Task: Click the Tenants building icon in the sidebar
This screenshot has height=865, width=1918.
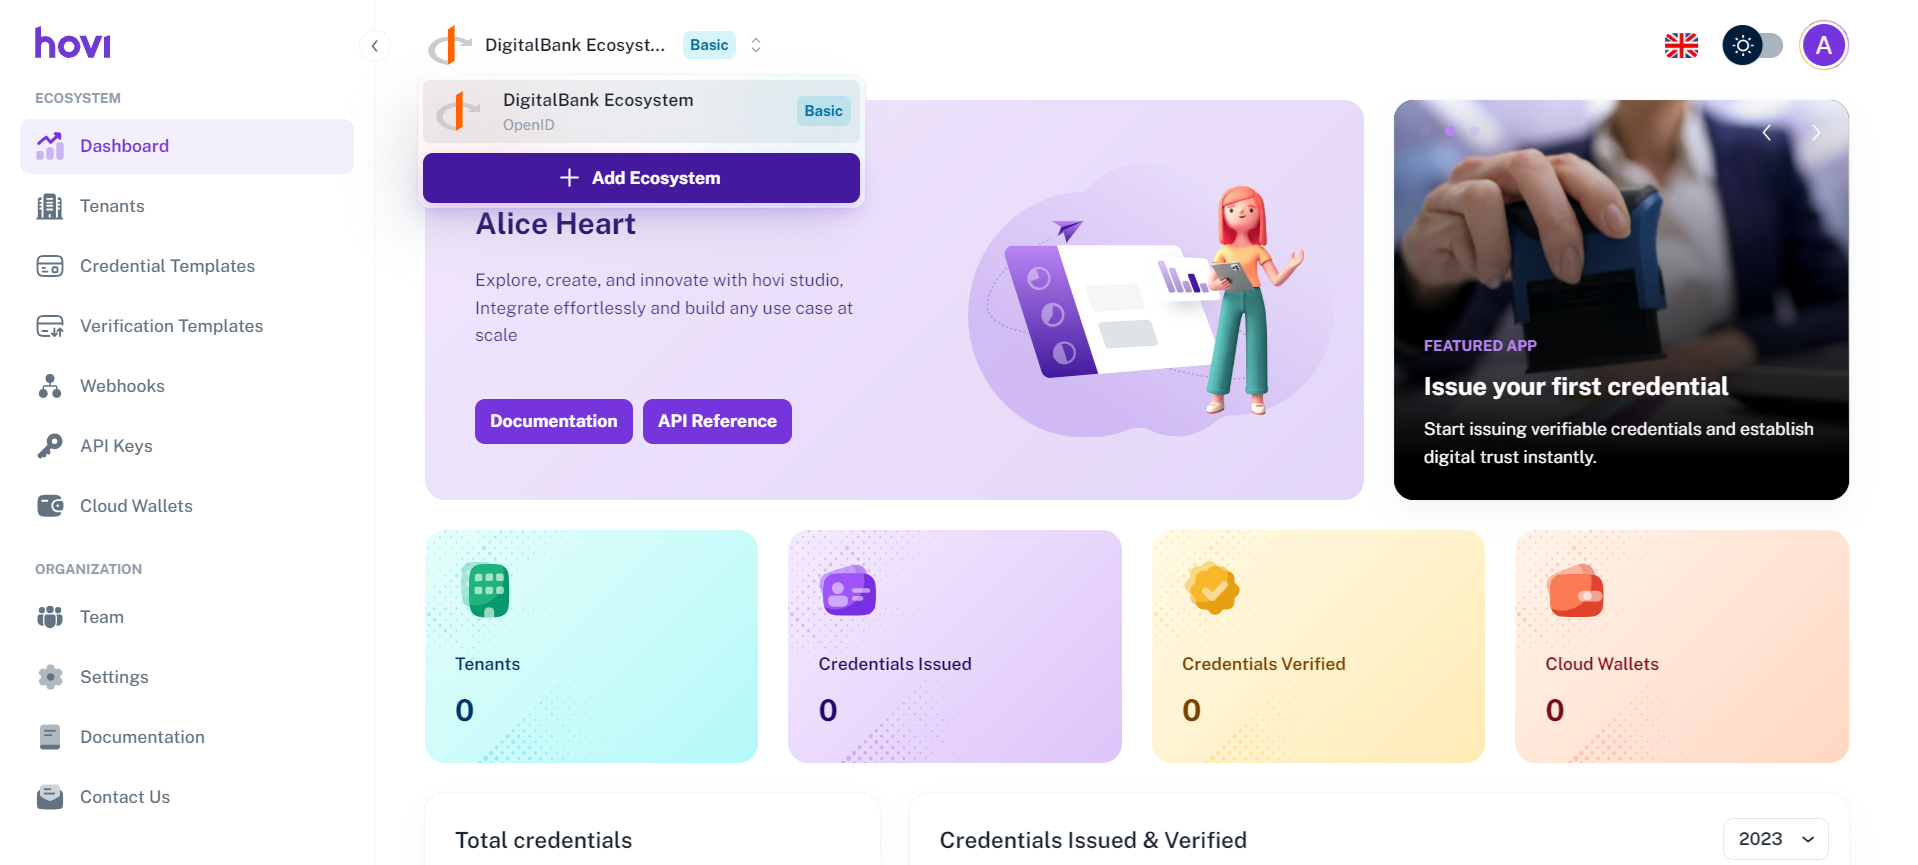Action: pyautogui.click(x=49, y=206)
